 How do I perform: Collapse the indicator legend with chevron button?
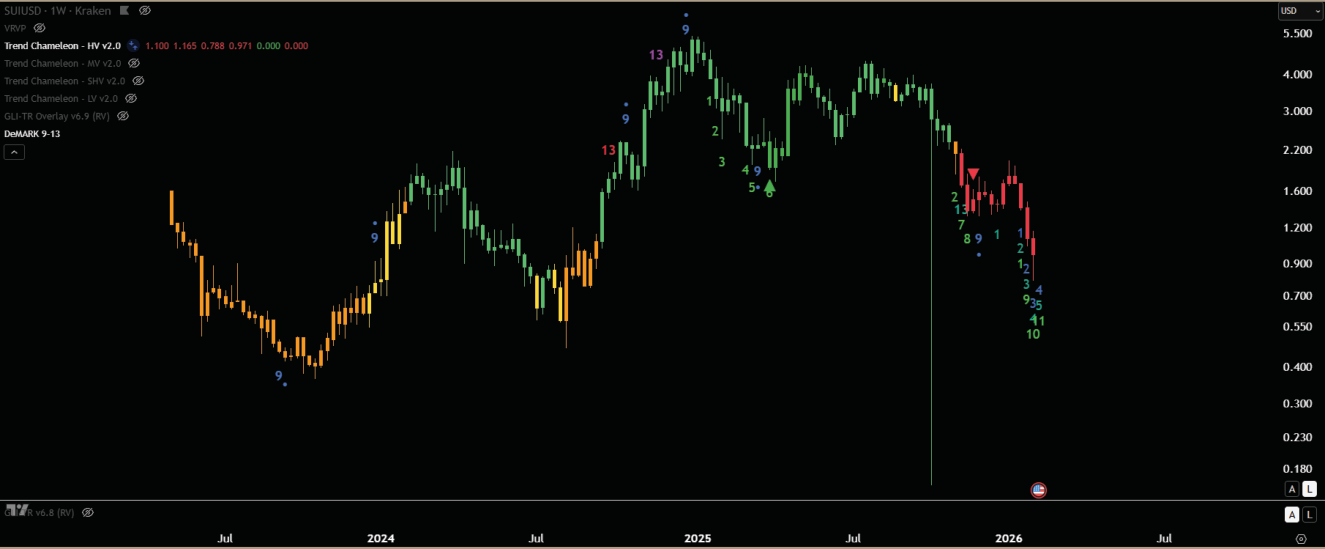pyautogui.click(x=15, y=152)
